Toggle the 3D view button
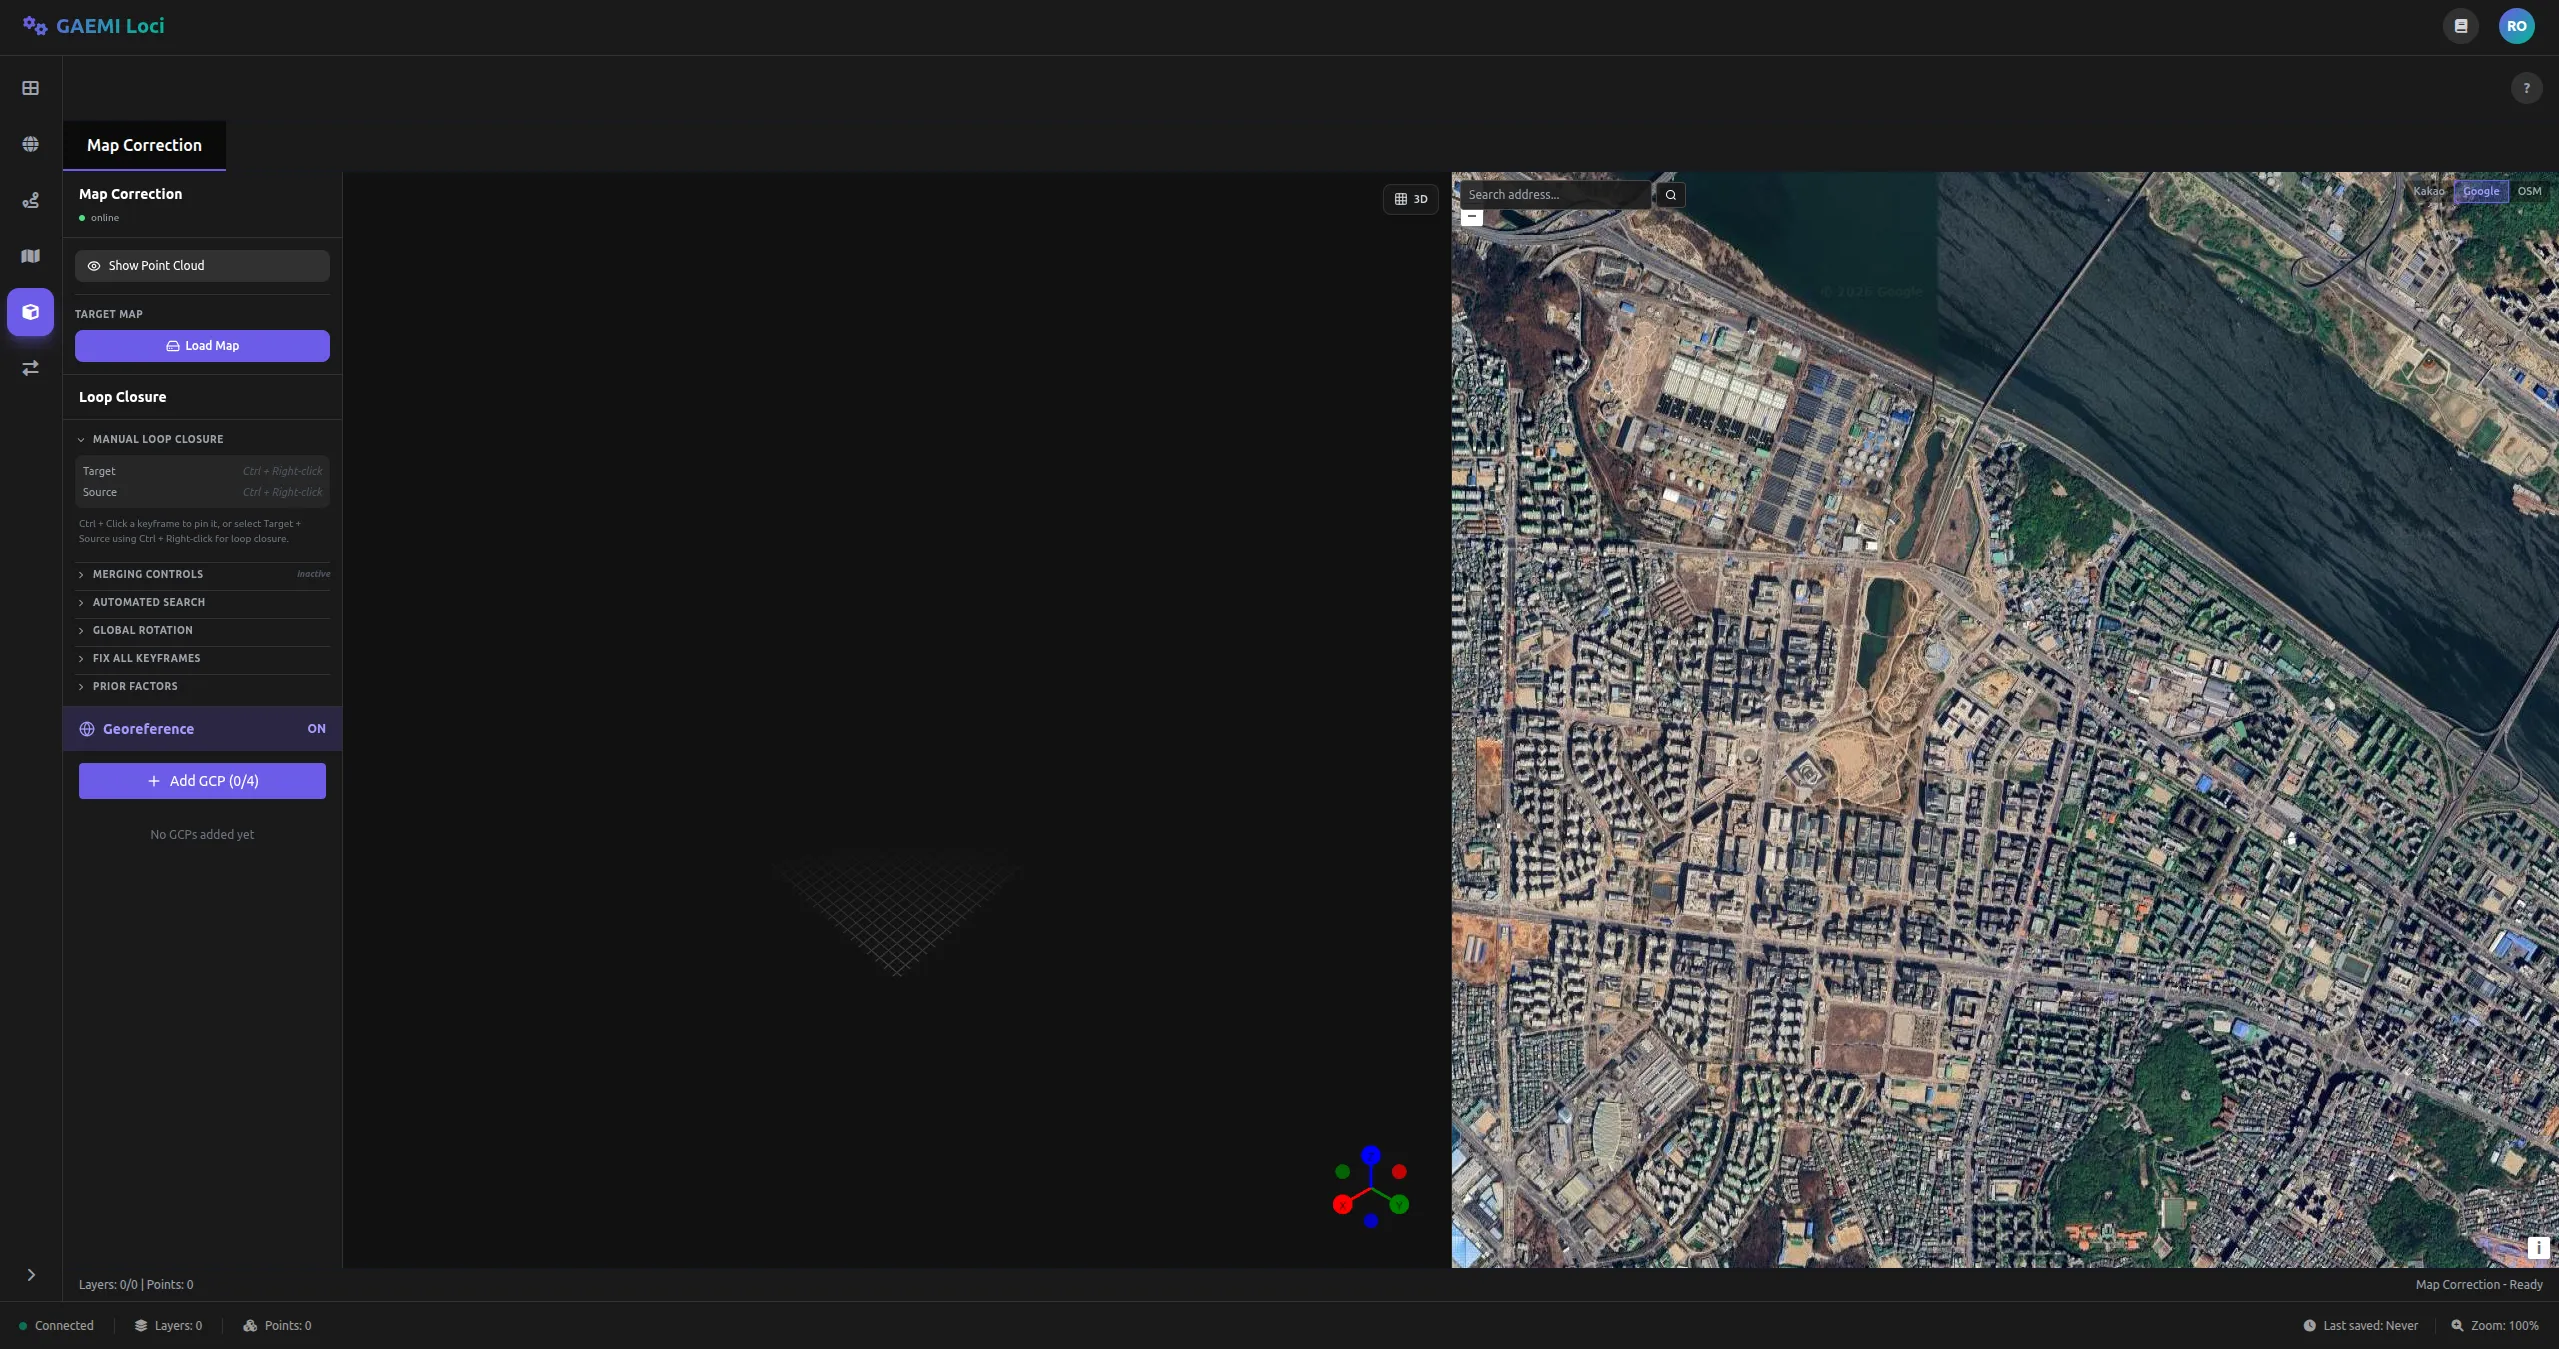2559x1349 pixels. pyautogui.click(x=1410, y=199)
